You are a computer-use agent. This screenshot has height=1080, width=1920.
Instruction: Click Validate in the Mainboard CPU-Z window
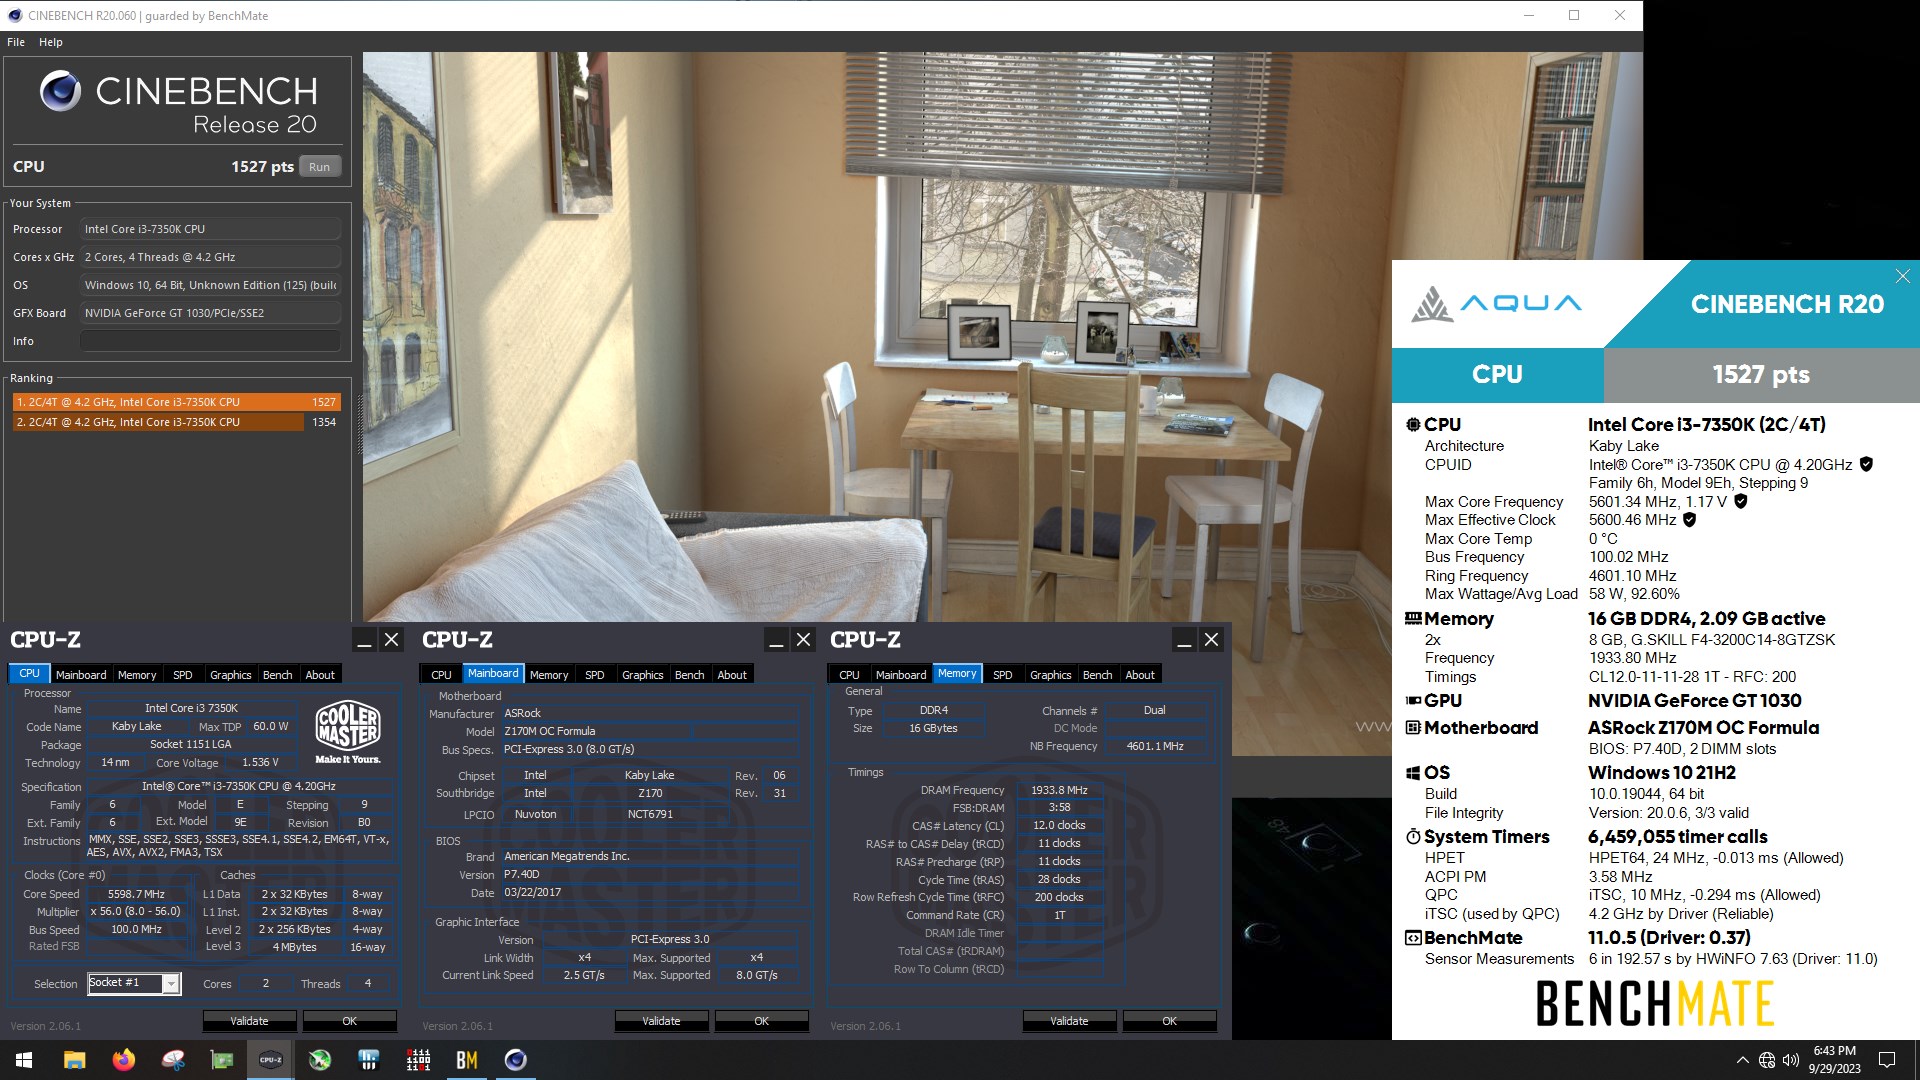point(662,1021)
